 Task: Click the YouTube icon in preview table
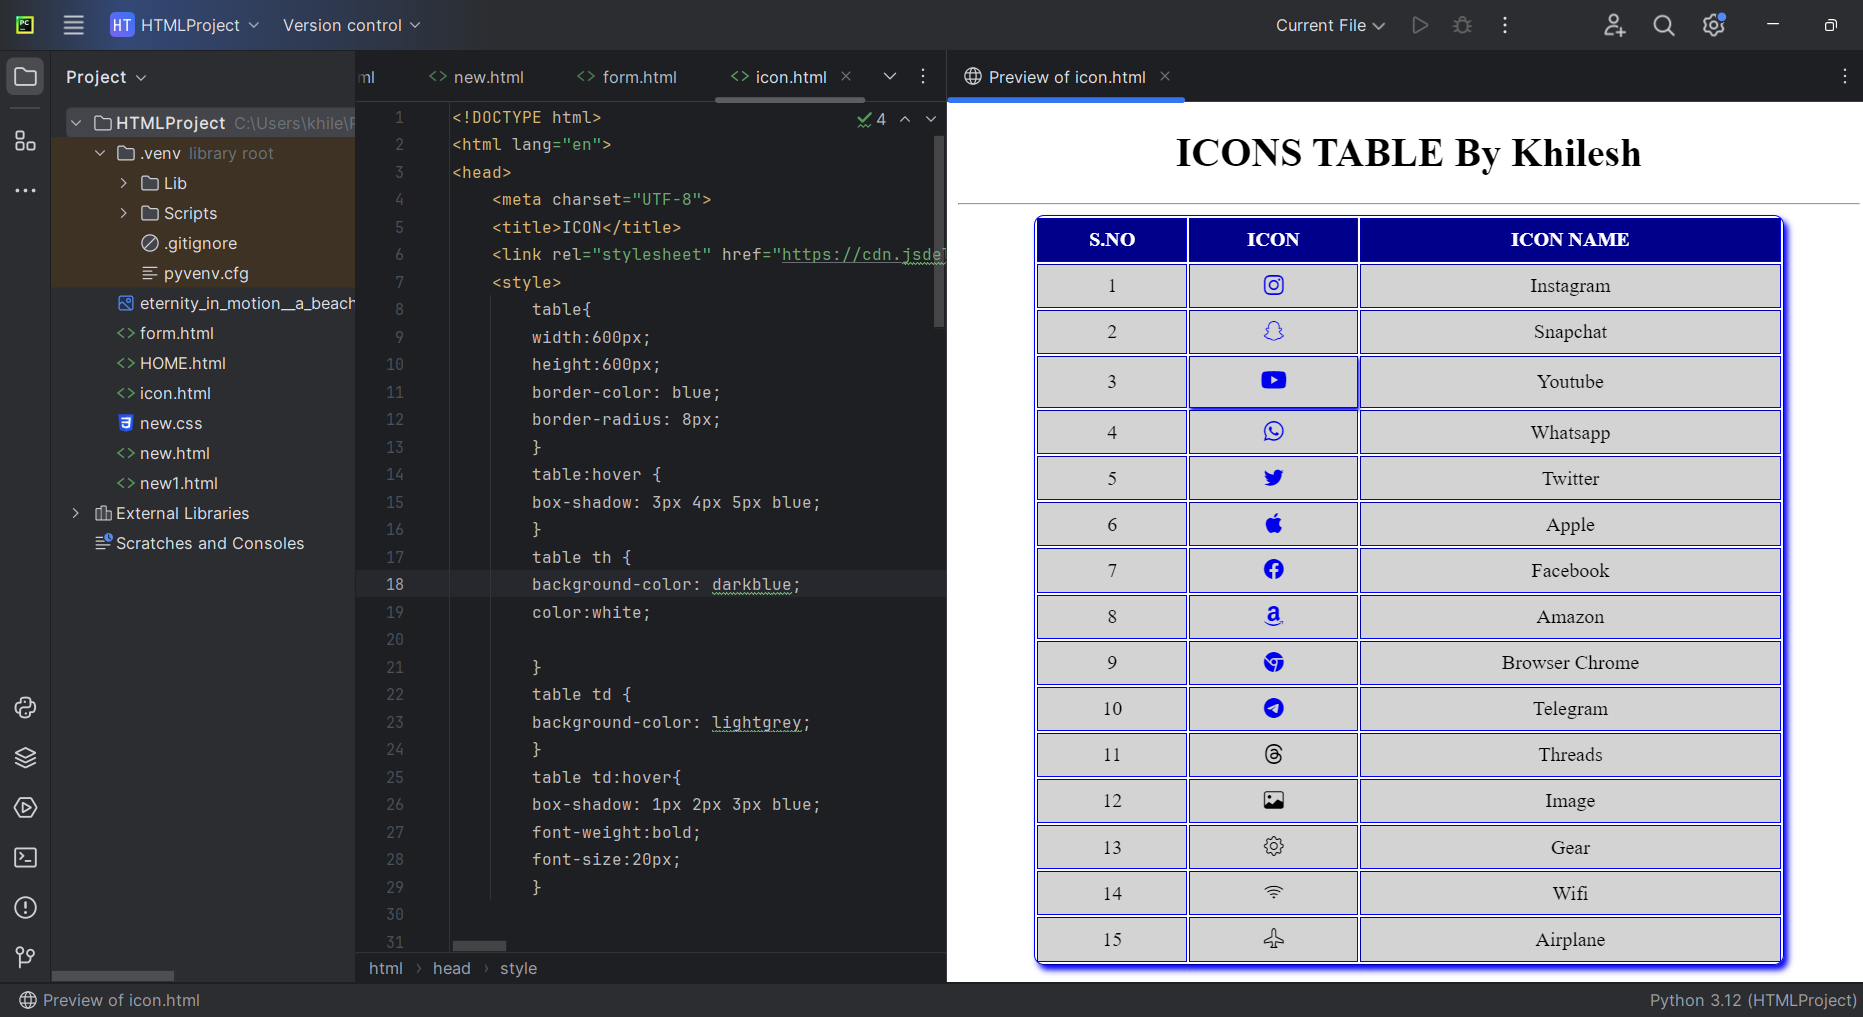[1273, 380]
